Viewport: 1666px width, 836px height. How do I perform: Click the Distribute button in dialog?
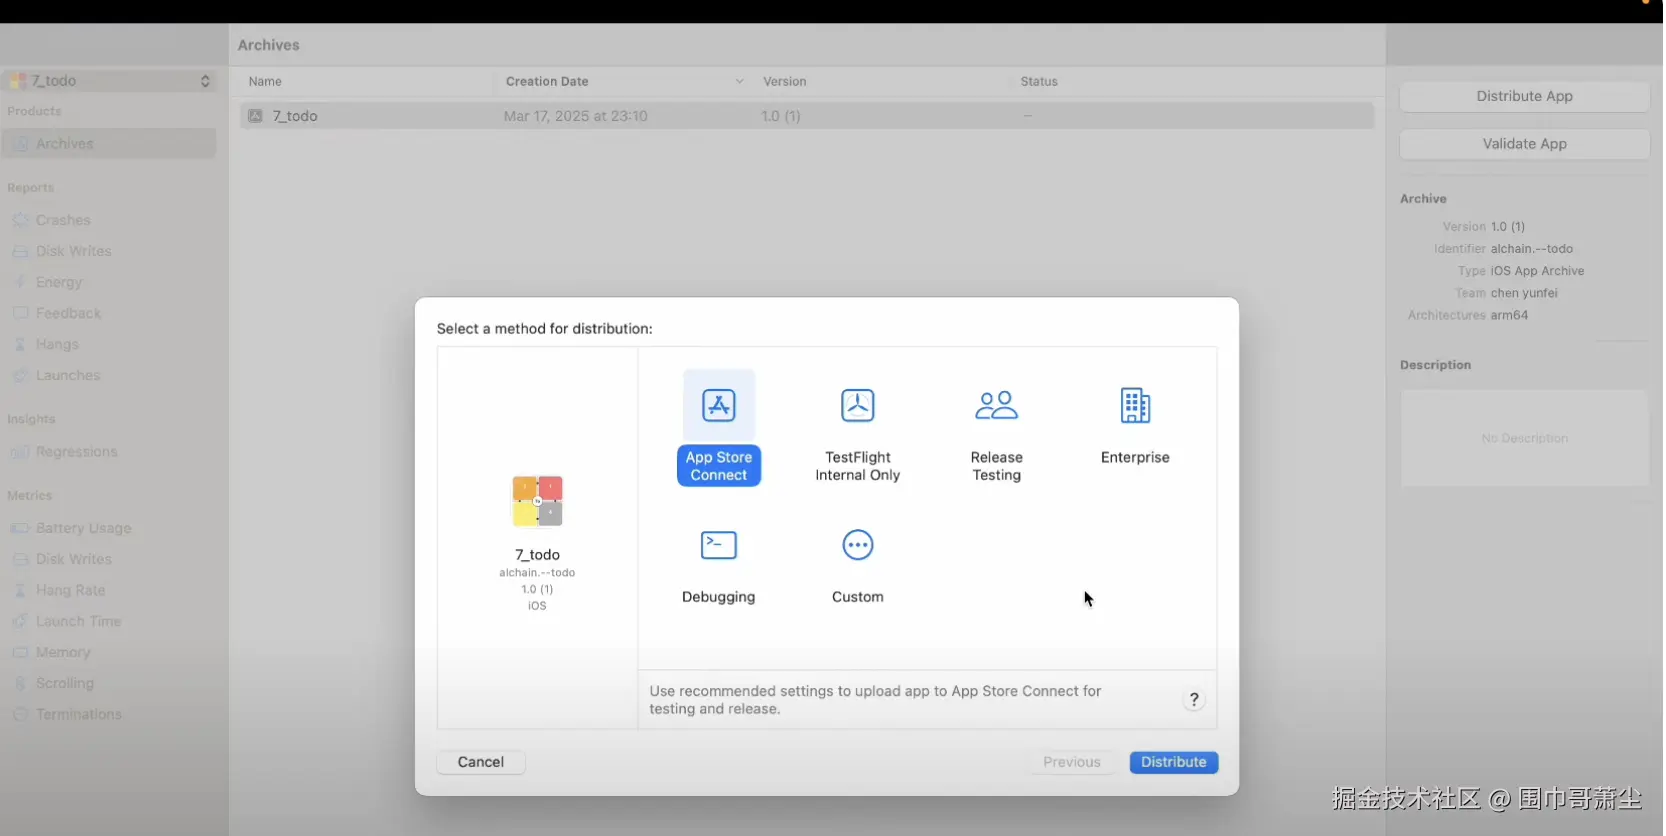pyautogui.click(x=1173, y=762)
